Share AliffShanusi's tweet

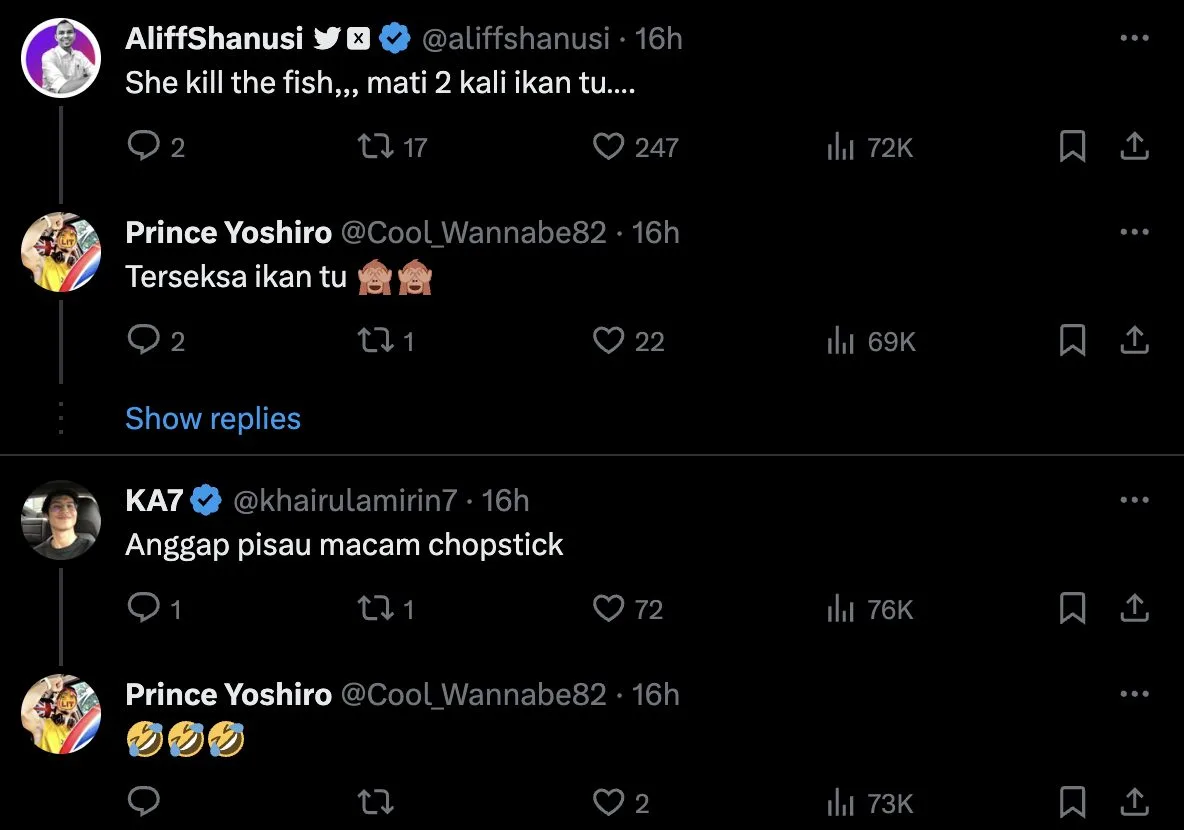(x=1133, y=148)
